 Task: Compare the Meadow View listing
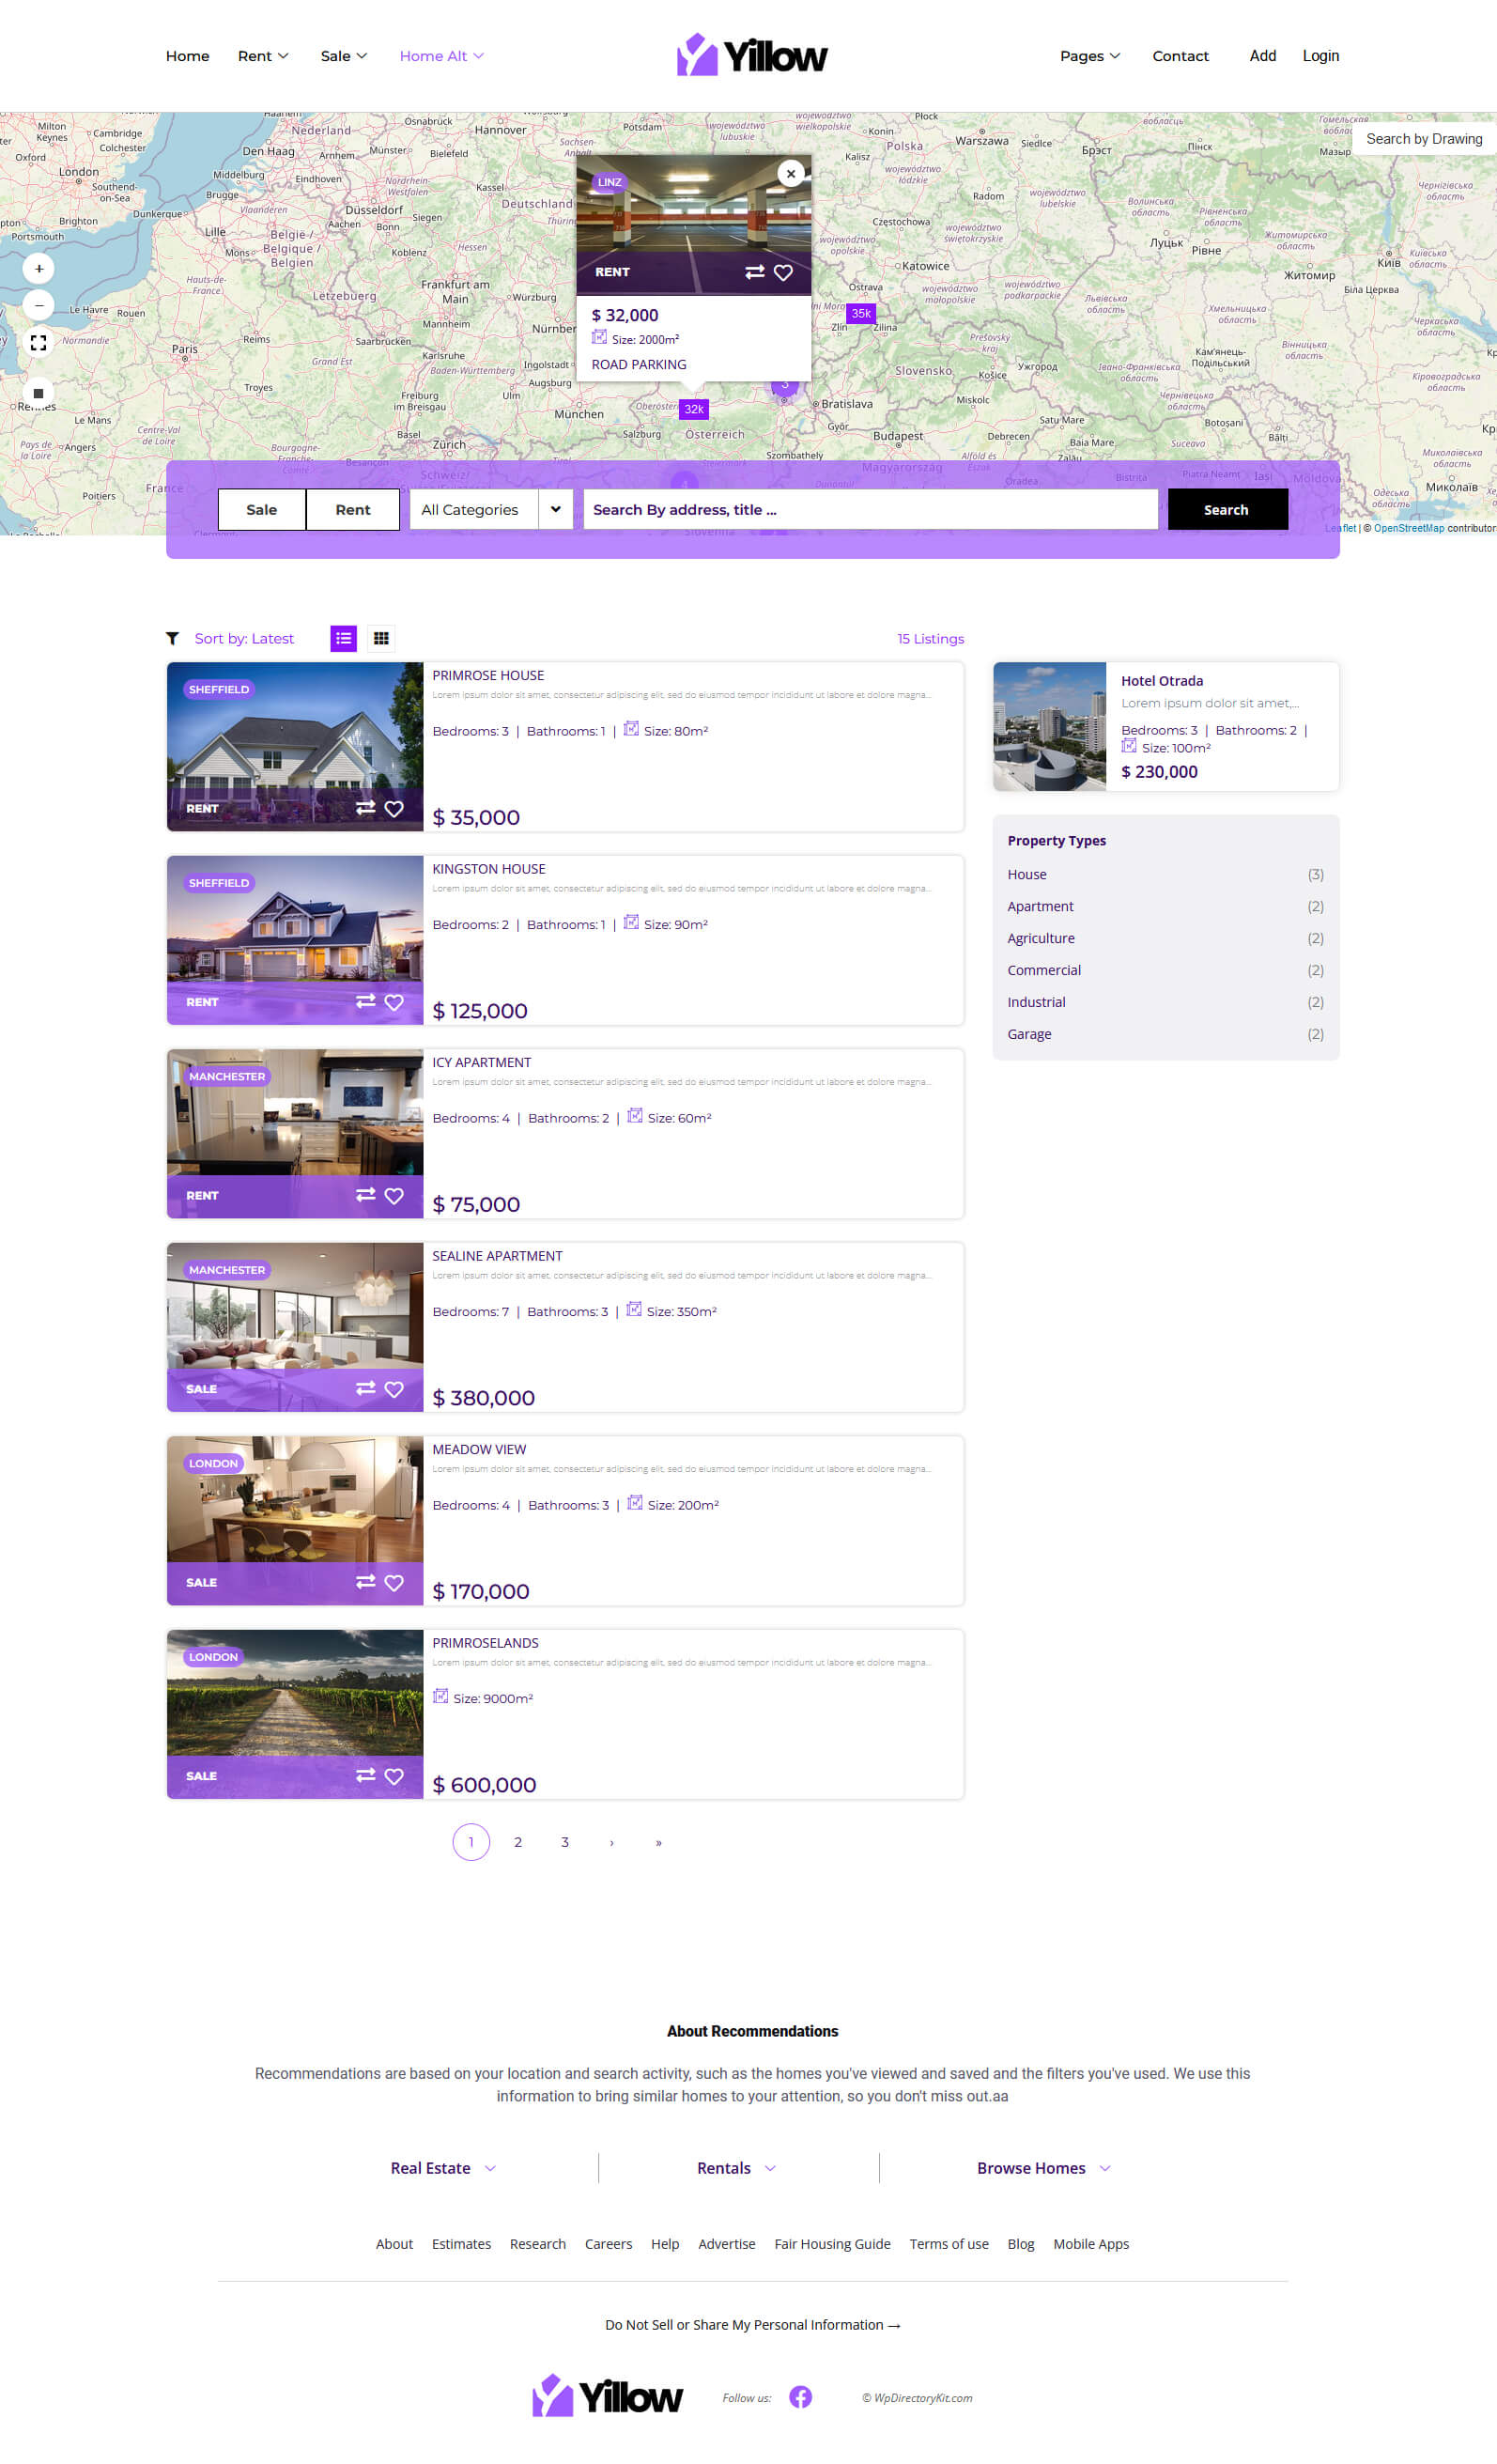[366, 1581]
